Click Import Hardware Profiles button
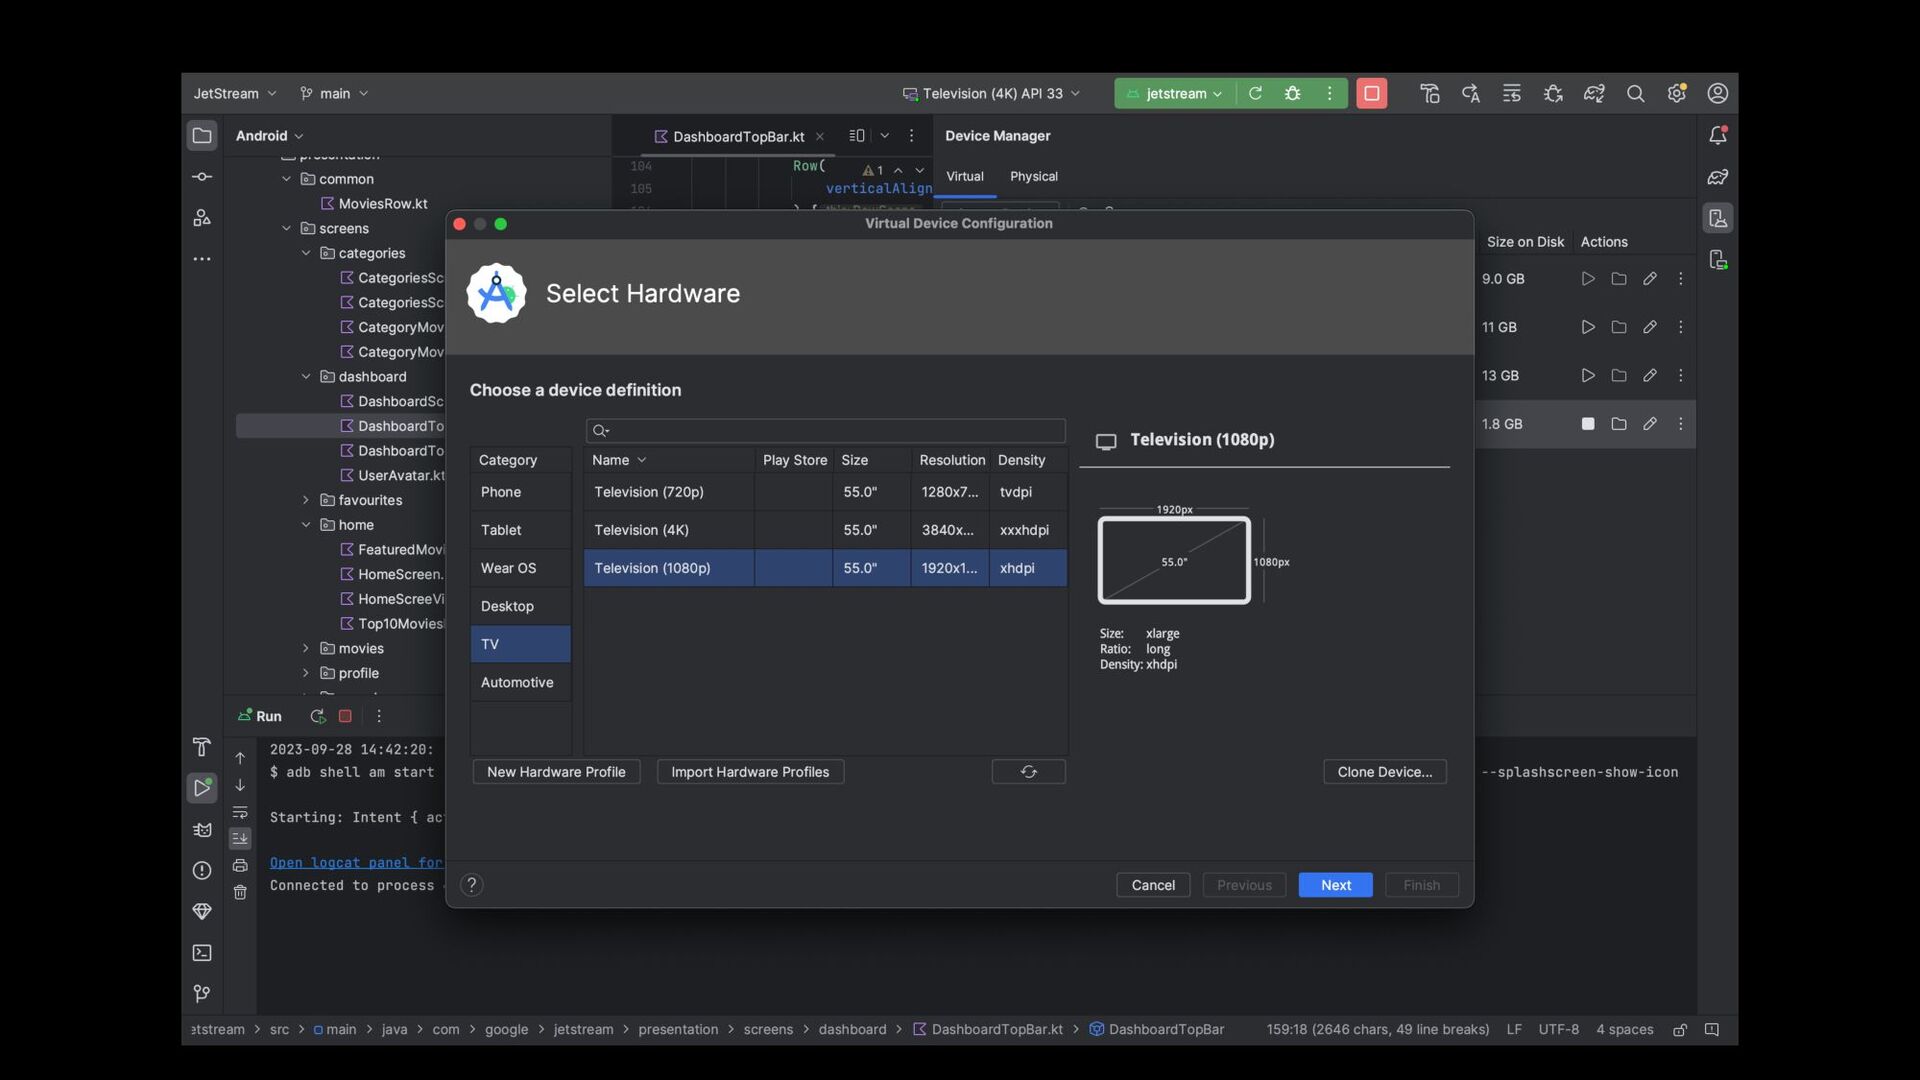The image size is (1920, 1080). click(x=750, y=772)
